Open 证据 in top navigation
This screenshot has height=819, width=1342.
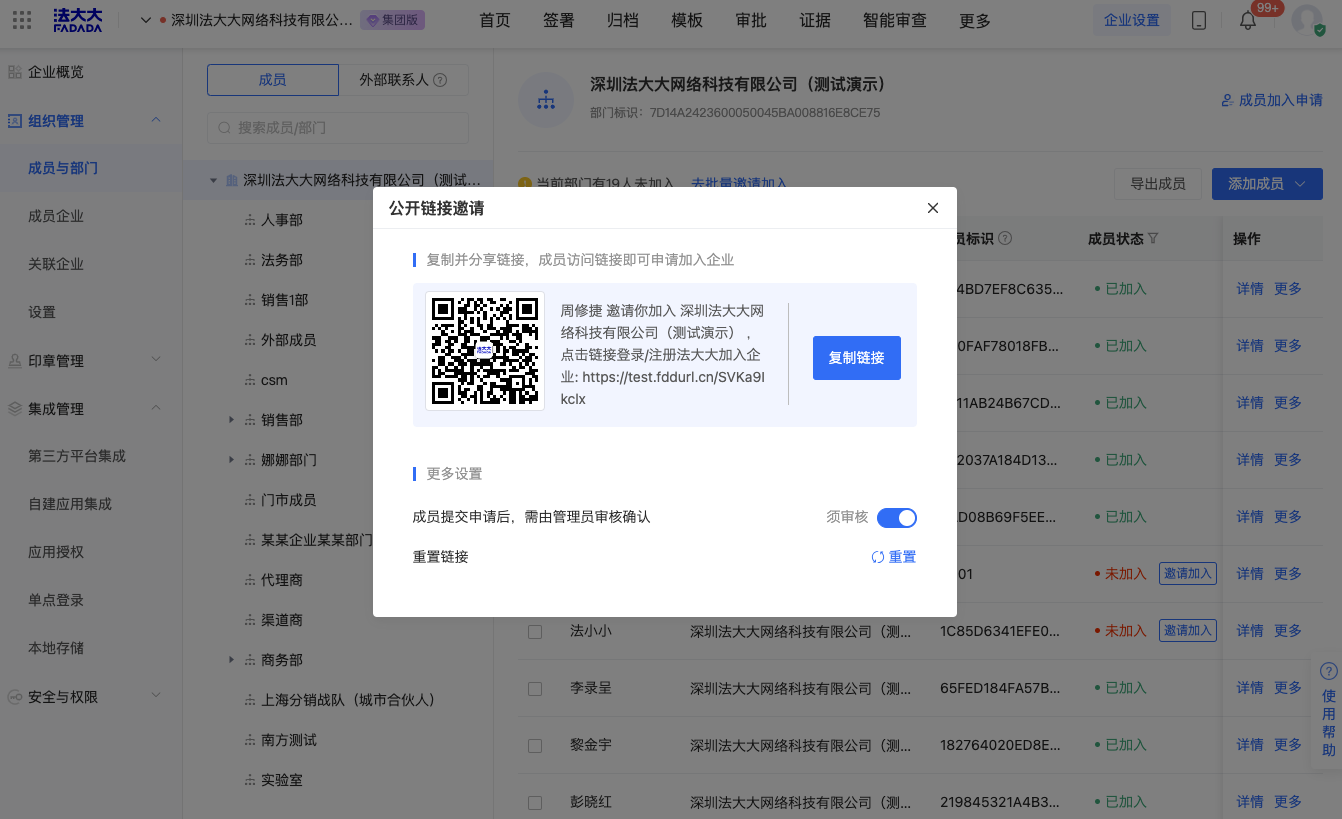pyautogui.click(x=815, y=20)
